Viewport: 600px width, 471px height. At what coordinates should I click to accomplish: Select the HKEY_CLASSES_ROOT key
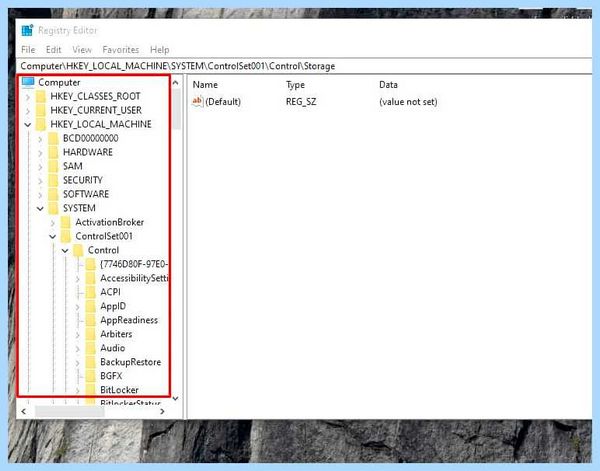(x=95, y=96)
